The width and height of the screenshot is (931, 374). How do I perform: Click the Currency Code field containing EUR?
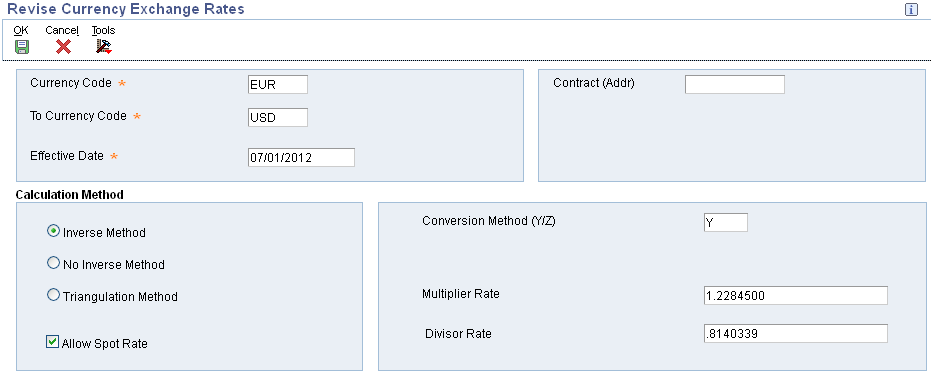[278, 84]
